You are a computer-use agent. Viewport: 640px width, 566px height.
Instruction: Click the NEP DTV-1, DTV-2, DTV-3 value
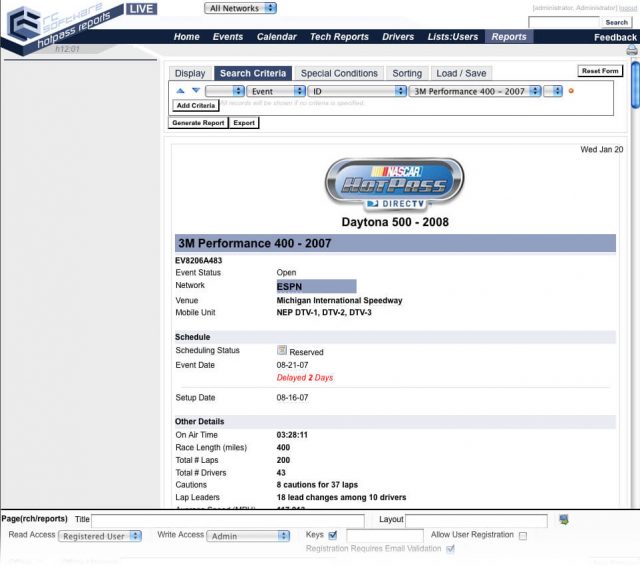[x=324, y=313]
